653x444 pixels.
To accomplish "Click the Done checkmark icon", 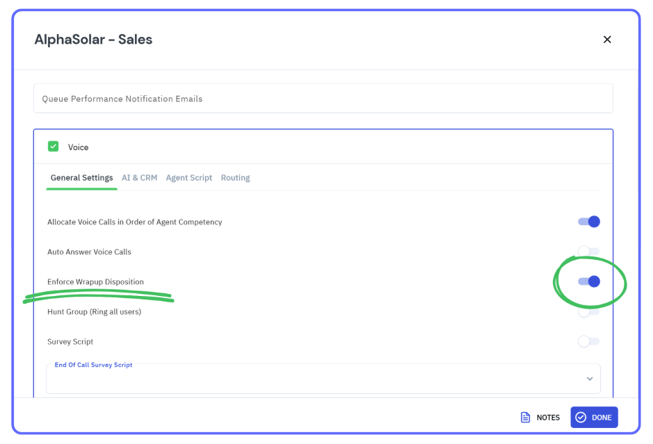I will pyautogui.click(x=581, y=417).
